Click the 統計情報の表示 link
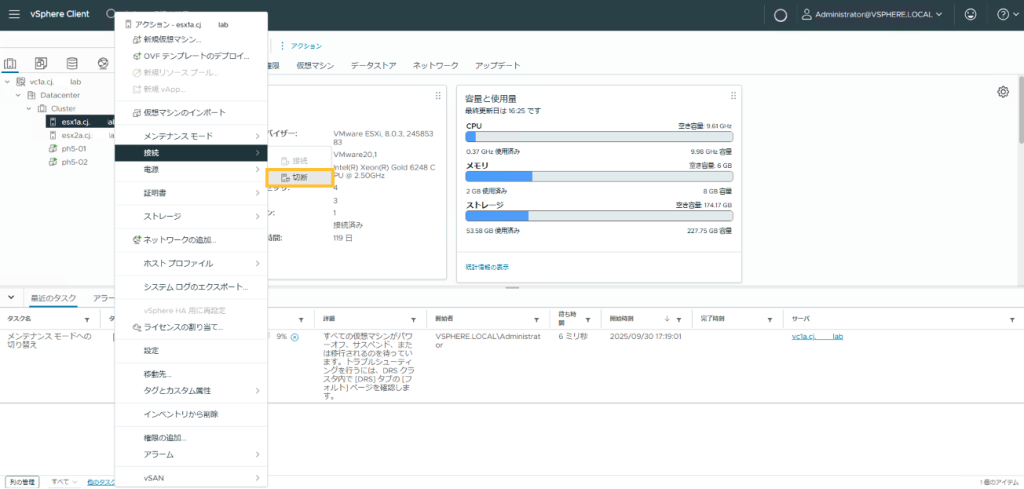This screenshot has width=1024, height=489. click(x=487, y=267)
